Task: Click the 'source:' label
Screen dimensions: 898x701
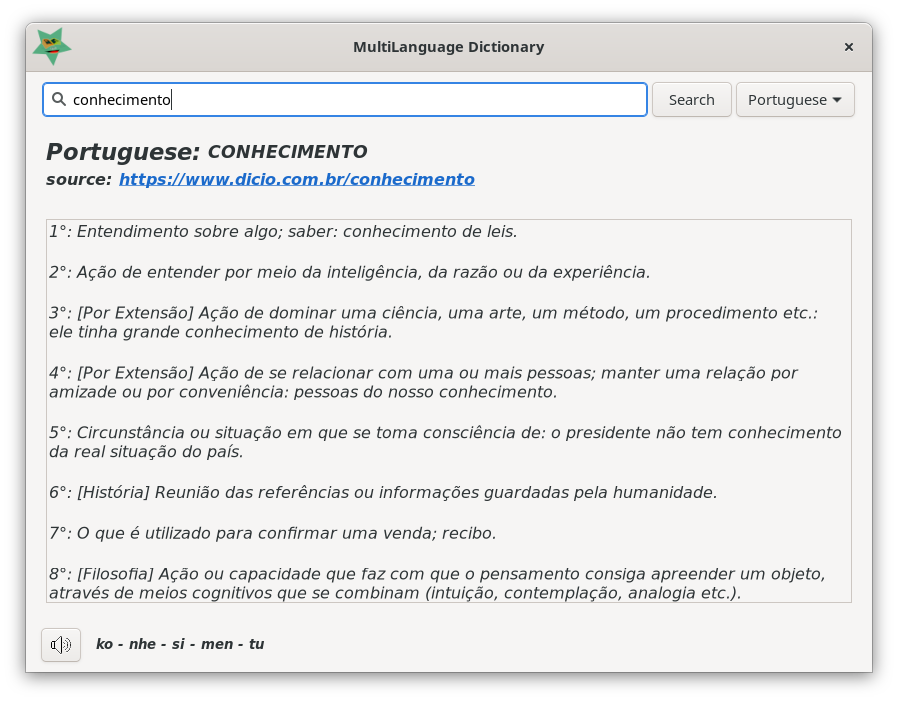Action: (79, 179)
